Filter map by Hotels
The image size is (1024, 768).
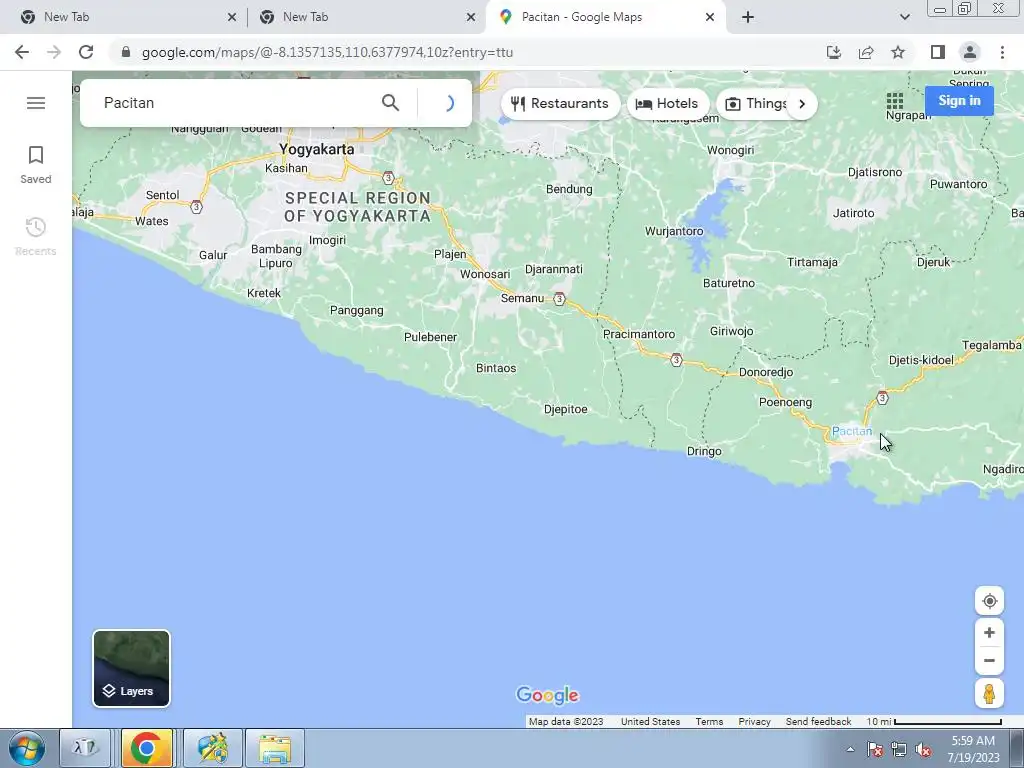pos(667,104)
